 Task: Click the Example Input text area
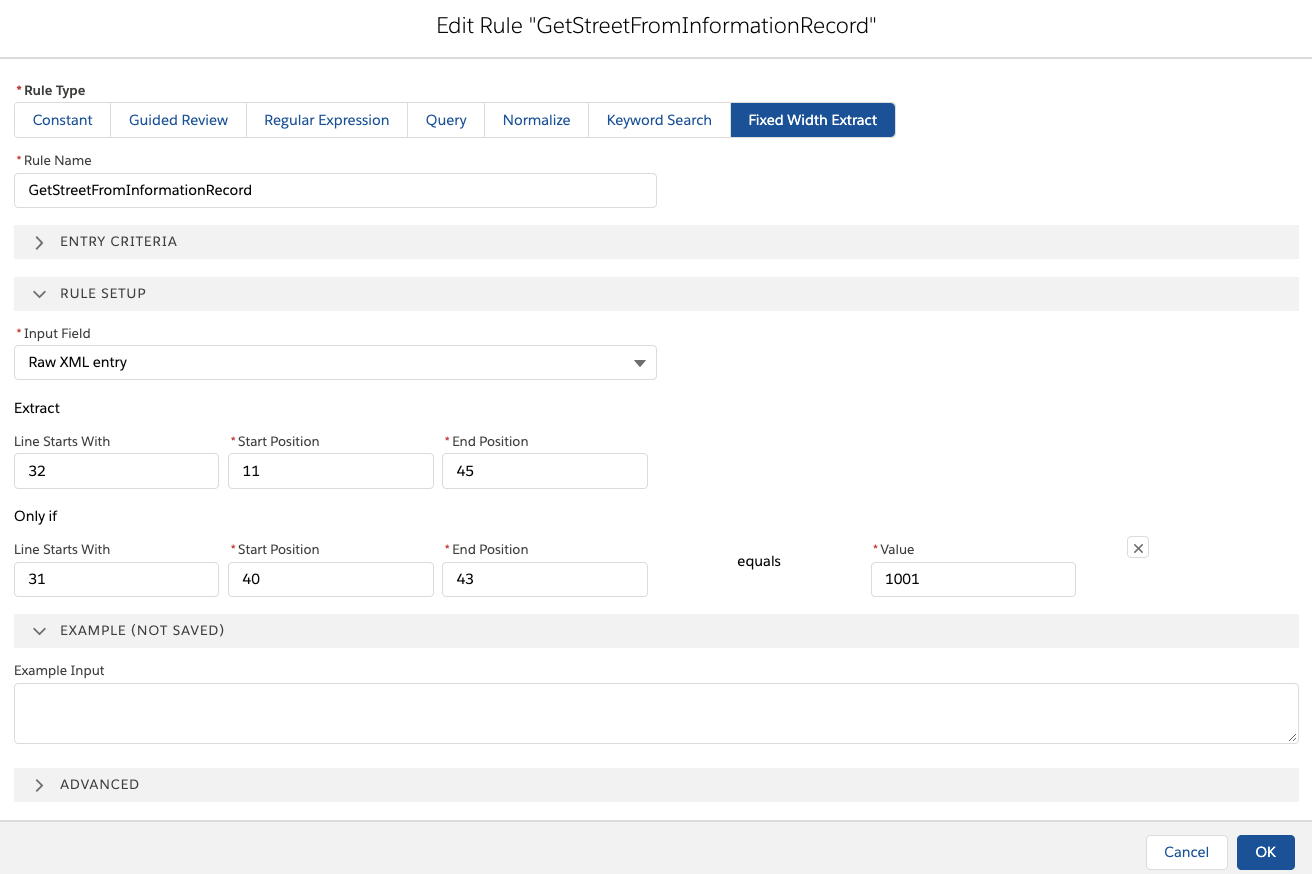(656, 712)
